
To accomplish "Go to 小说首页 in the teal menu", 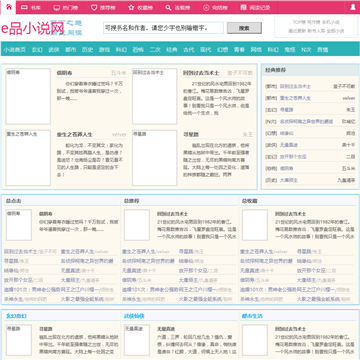I will pos(15,50).
